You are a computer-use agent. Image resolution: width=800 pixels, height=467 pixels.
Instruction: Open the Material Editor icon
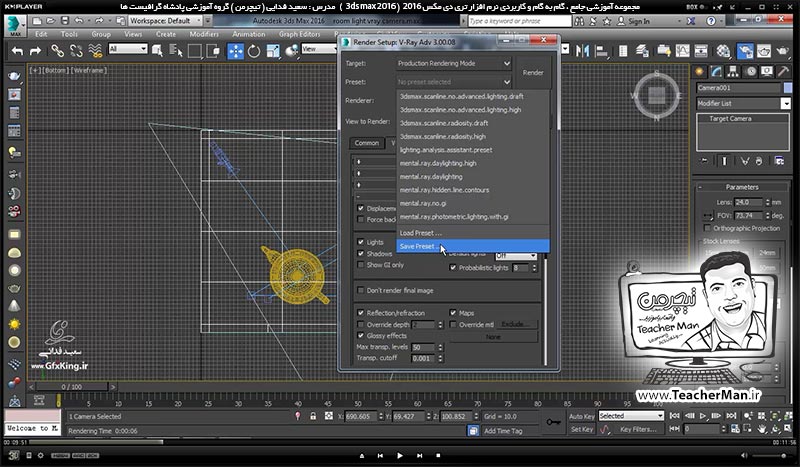pos(723,51)
